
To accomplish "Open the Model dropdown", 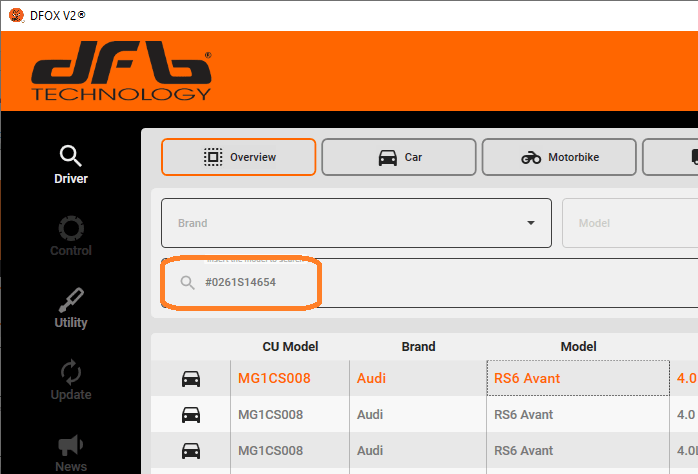I will pyautogui.click(x=630, y=223).
